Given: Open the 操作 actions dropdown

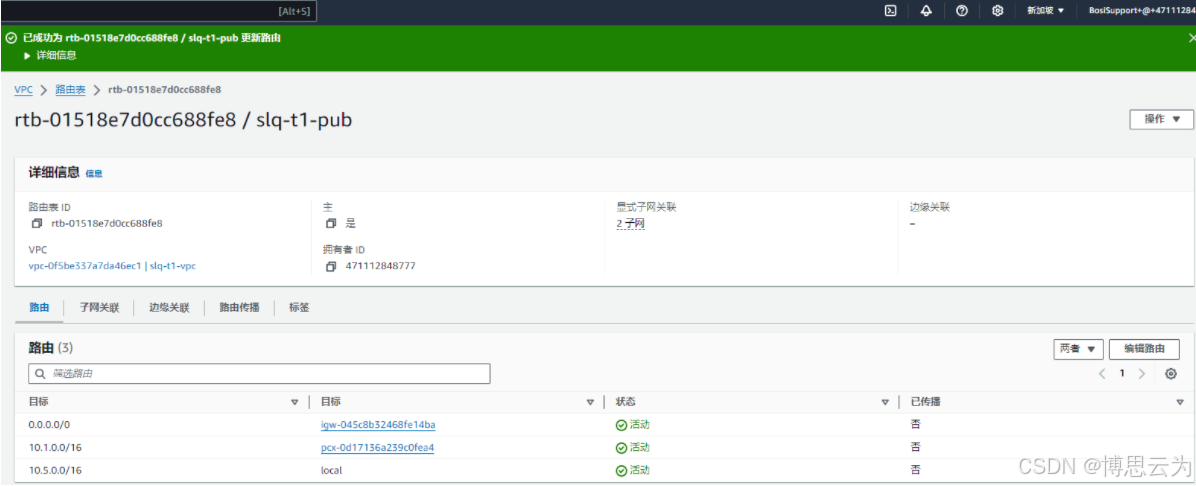Looking at the screenshot, I should pos(1161,120).
